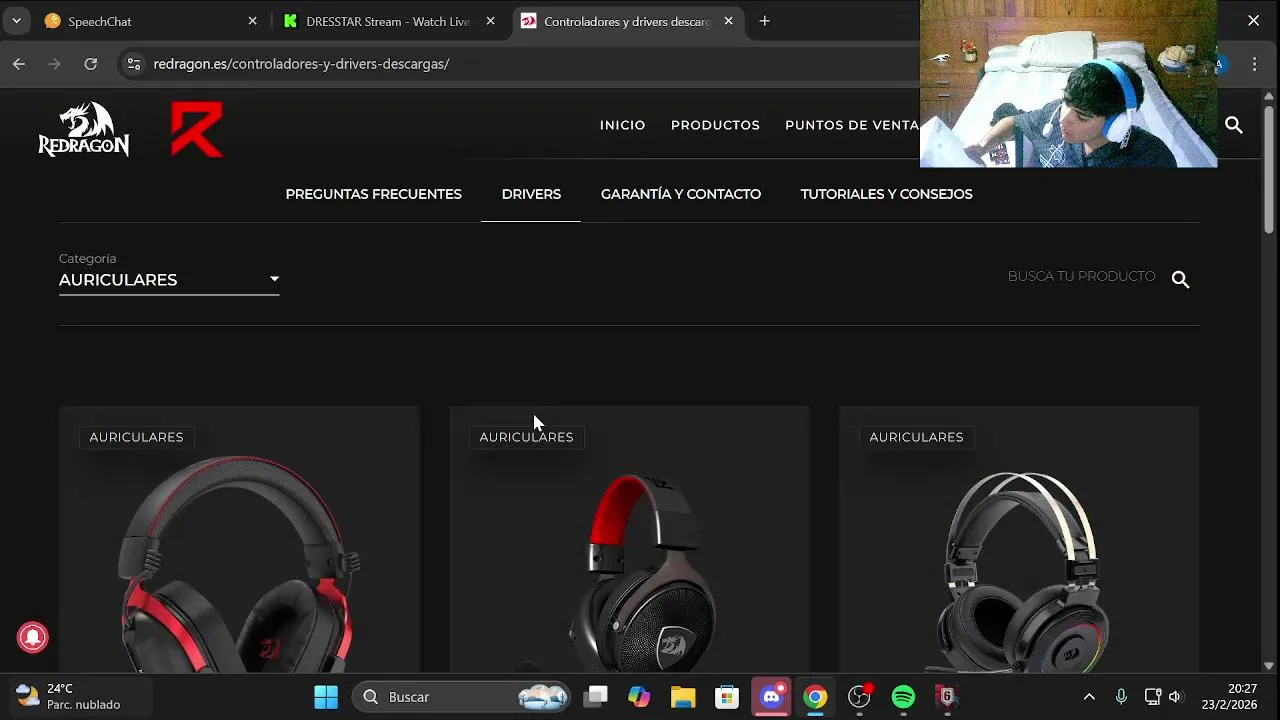The height and width of the screenshot is (720, 1280).
Task: Reload the page
Action: tap(91, 64)
